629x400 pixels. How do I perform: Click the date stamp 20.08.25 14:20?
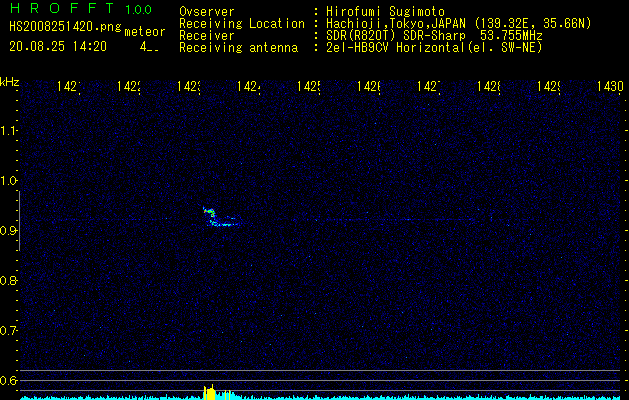[58, 47]
